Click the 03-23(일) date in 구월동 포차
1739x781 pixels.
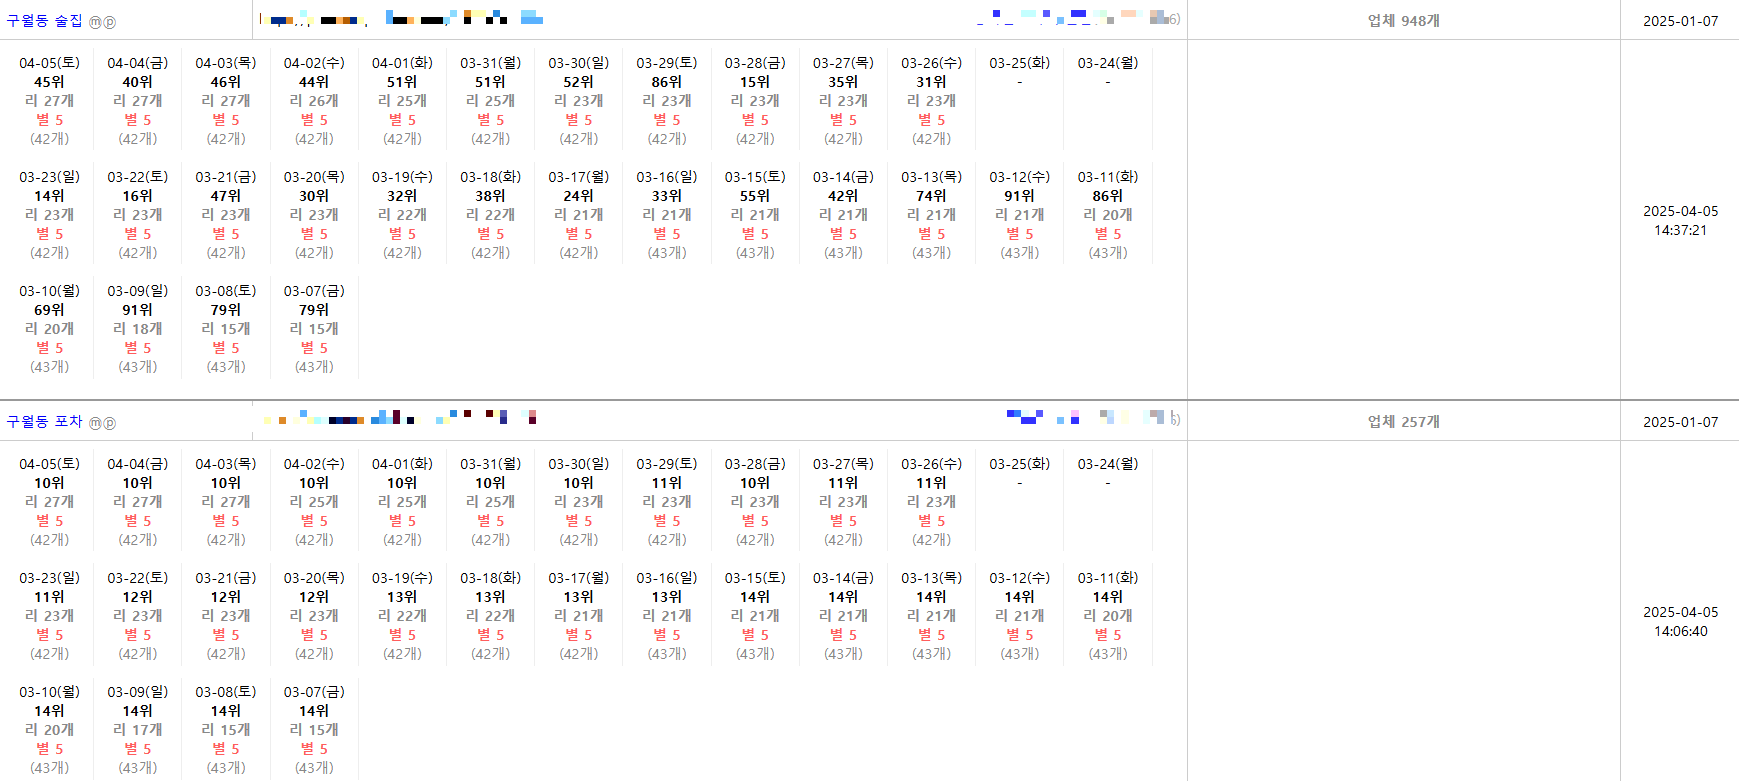[x=50, y=578]
